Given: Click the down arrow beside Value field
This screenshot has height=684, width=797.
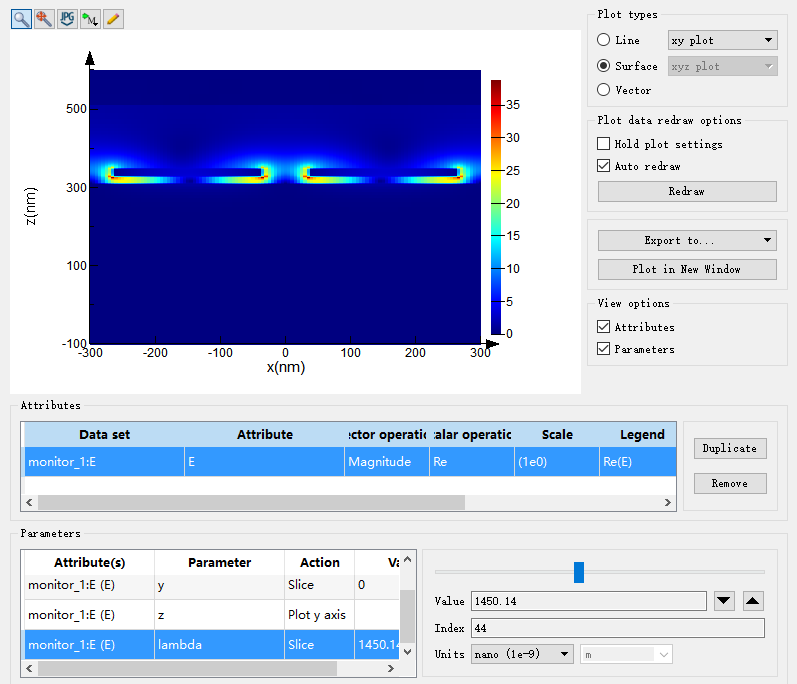Looking at the screenshot, I should [725, 601].
